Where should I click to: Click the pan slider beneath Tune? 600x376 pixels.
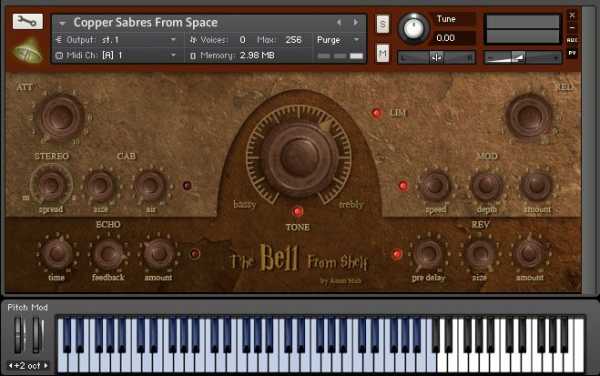coord(436,58)
